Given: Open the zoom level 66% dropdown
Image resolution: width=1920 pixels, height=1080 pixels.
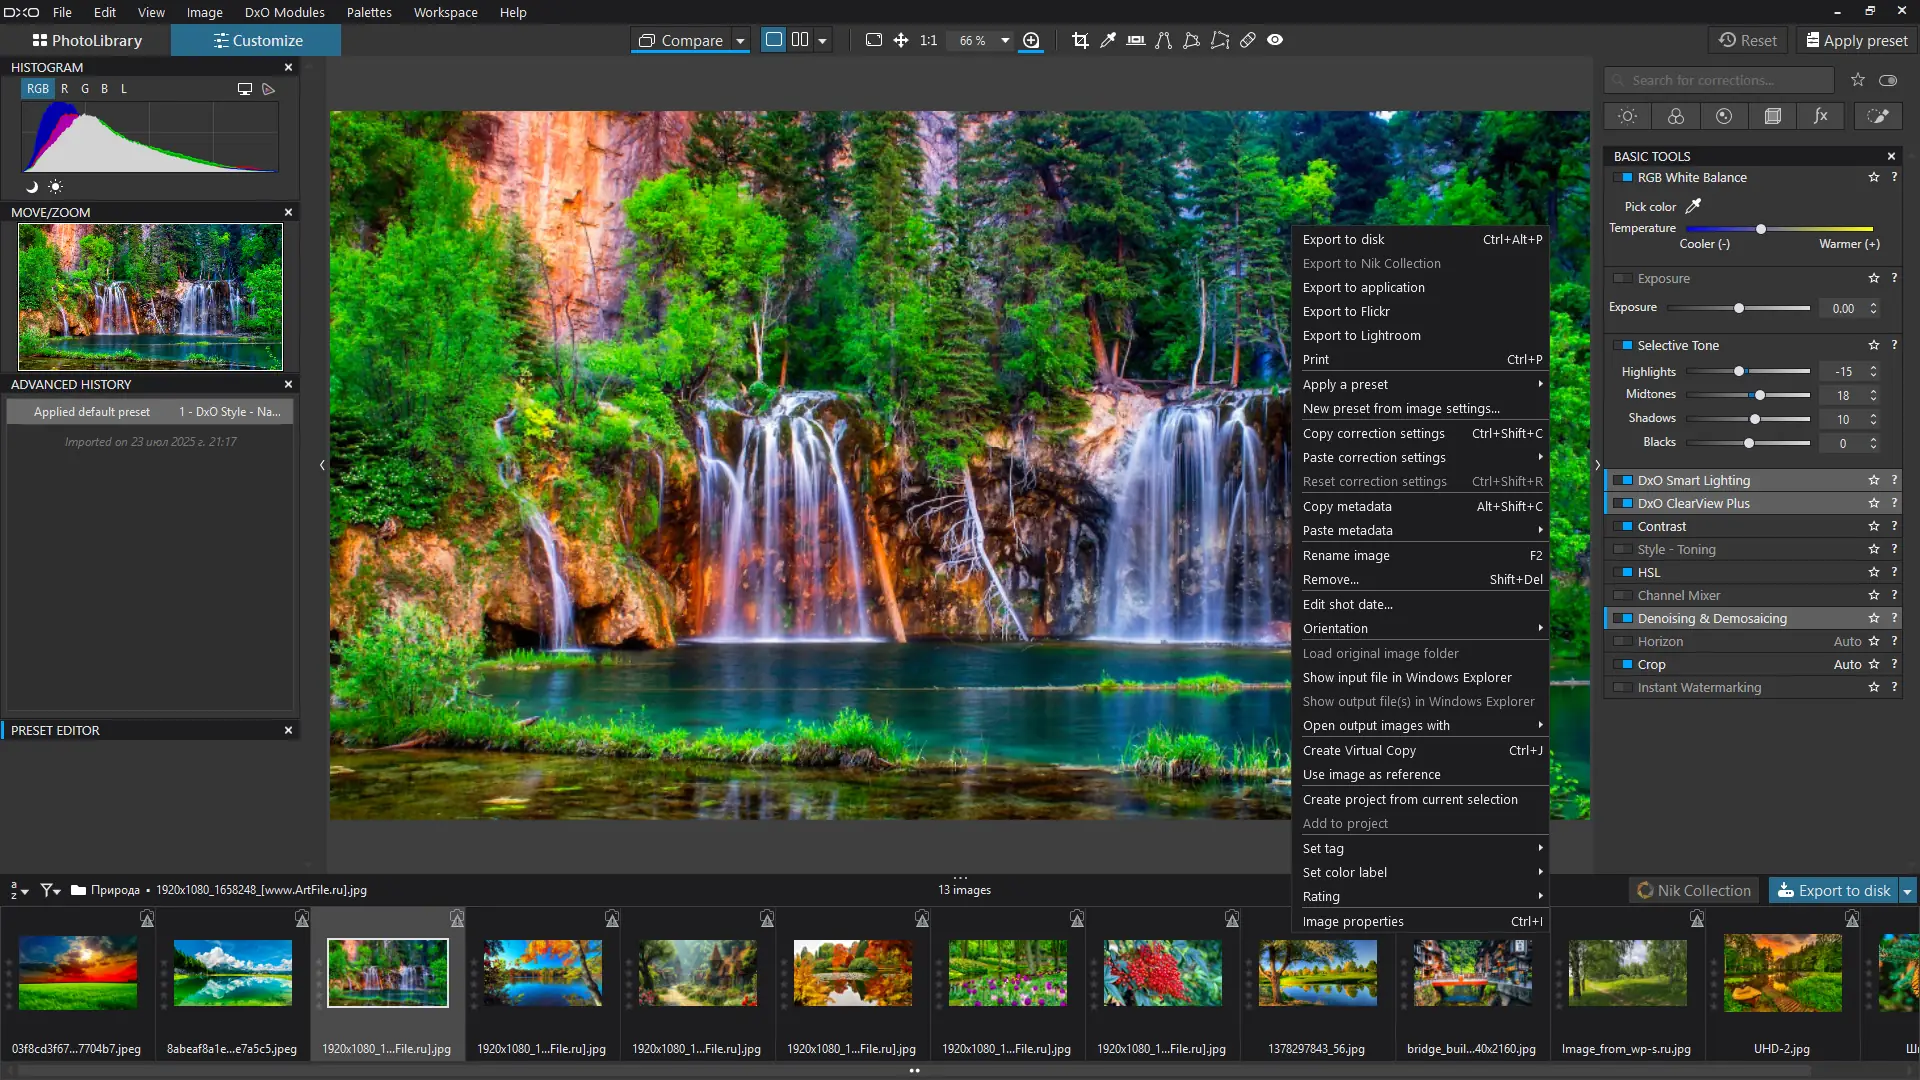Looking at the screenshot, I should [x=1005, y=41].
